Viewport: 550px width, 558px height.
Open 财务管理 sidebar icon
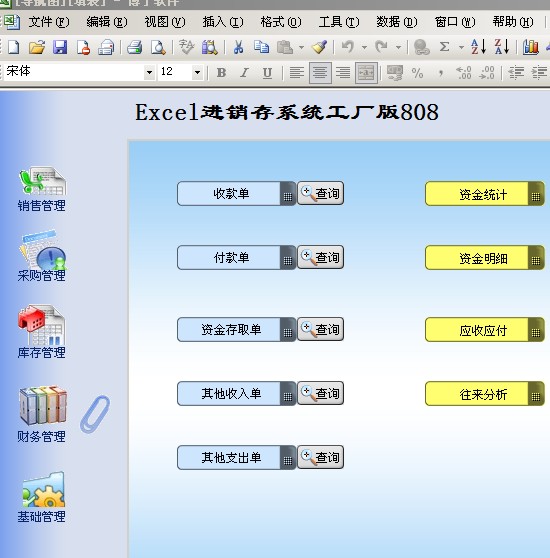(x=42, y=414)
